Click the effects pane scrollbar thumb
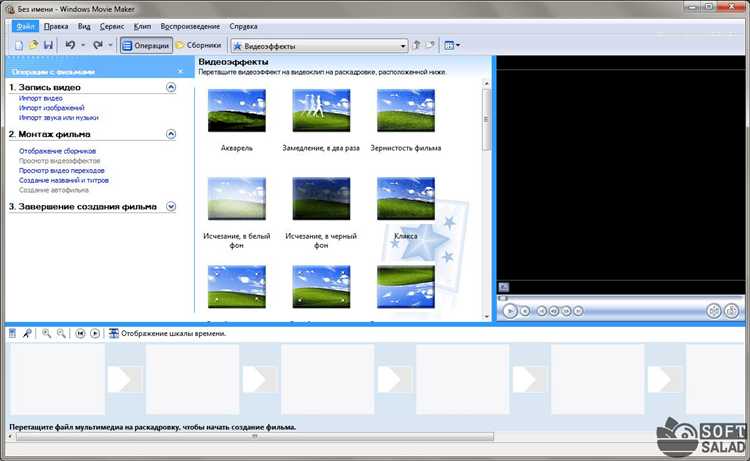750x461 pixels. point(486,120)
